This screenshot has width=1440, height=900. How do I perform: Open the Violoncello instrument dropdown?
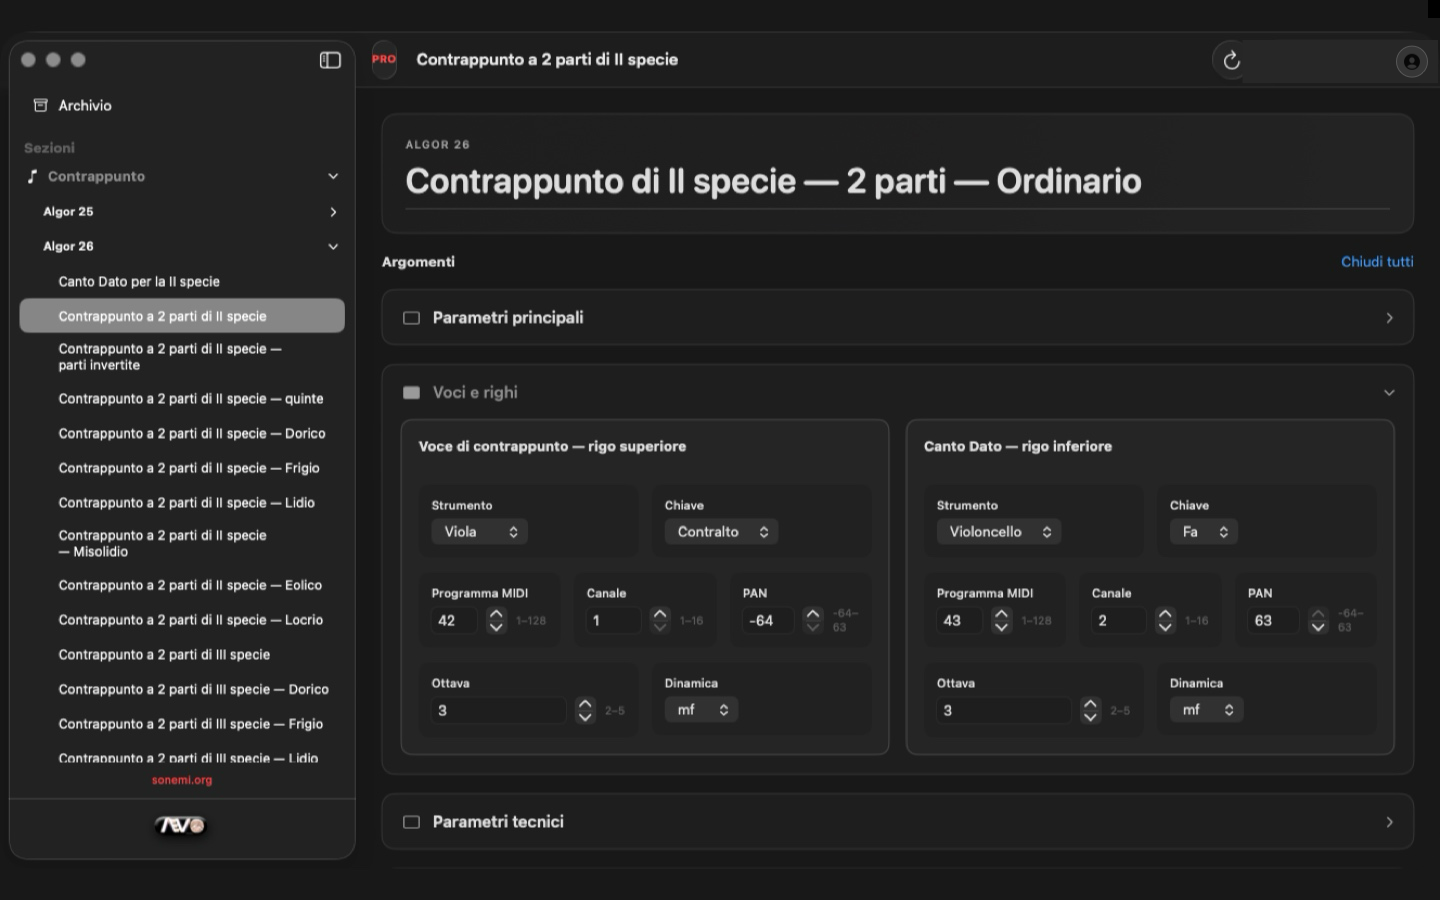coord(999,532)
